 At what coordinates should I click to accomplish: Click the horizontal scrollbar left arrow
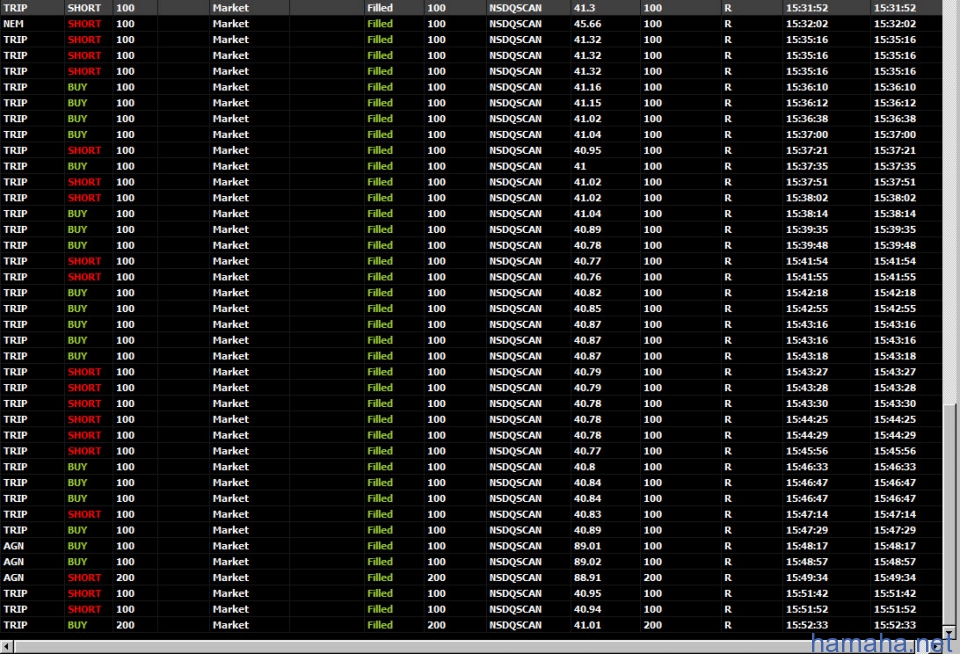7,647
